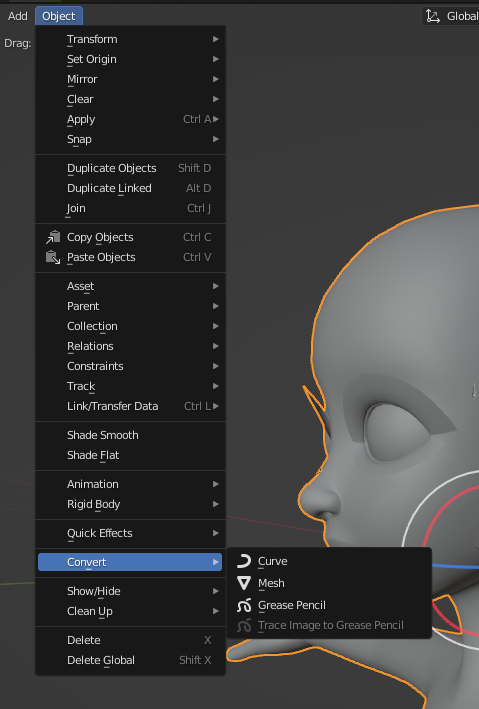Click the Paste Objects clipboard icon
This screenshot has height=709, width=479.
[x=53, y=257]
